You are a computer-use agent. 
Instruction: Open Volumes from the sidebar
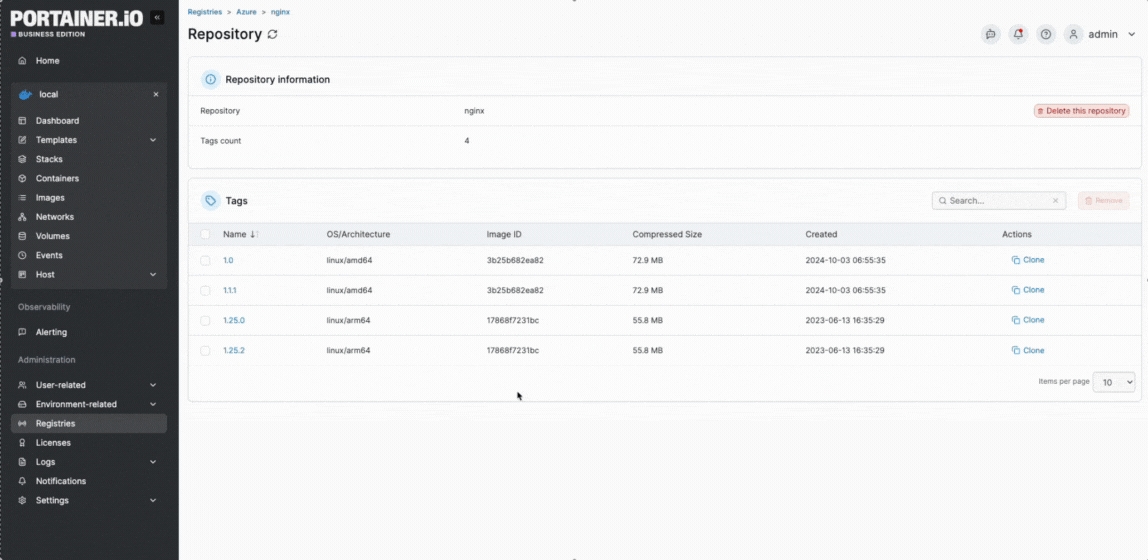52,236
